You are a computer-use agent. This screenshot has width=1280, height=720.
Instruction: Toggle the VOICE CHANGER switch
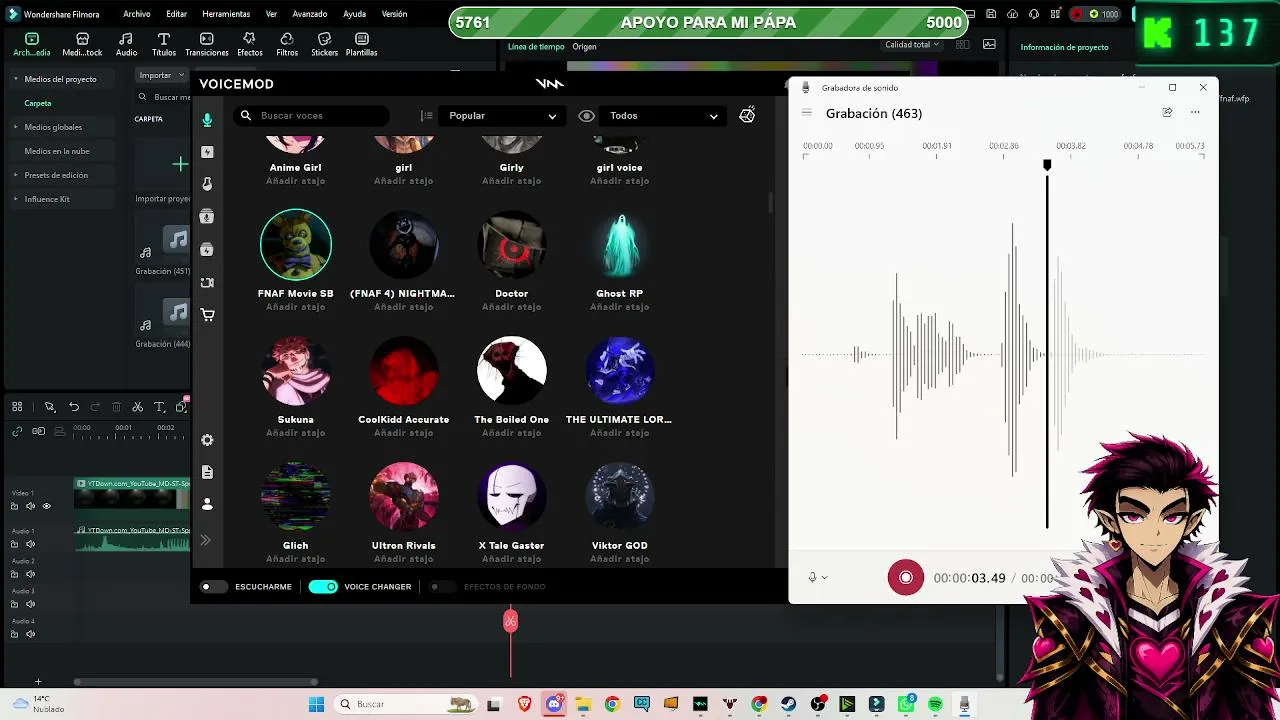(323, 587)
